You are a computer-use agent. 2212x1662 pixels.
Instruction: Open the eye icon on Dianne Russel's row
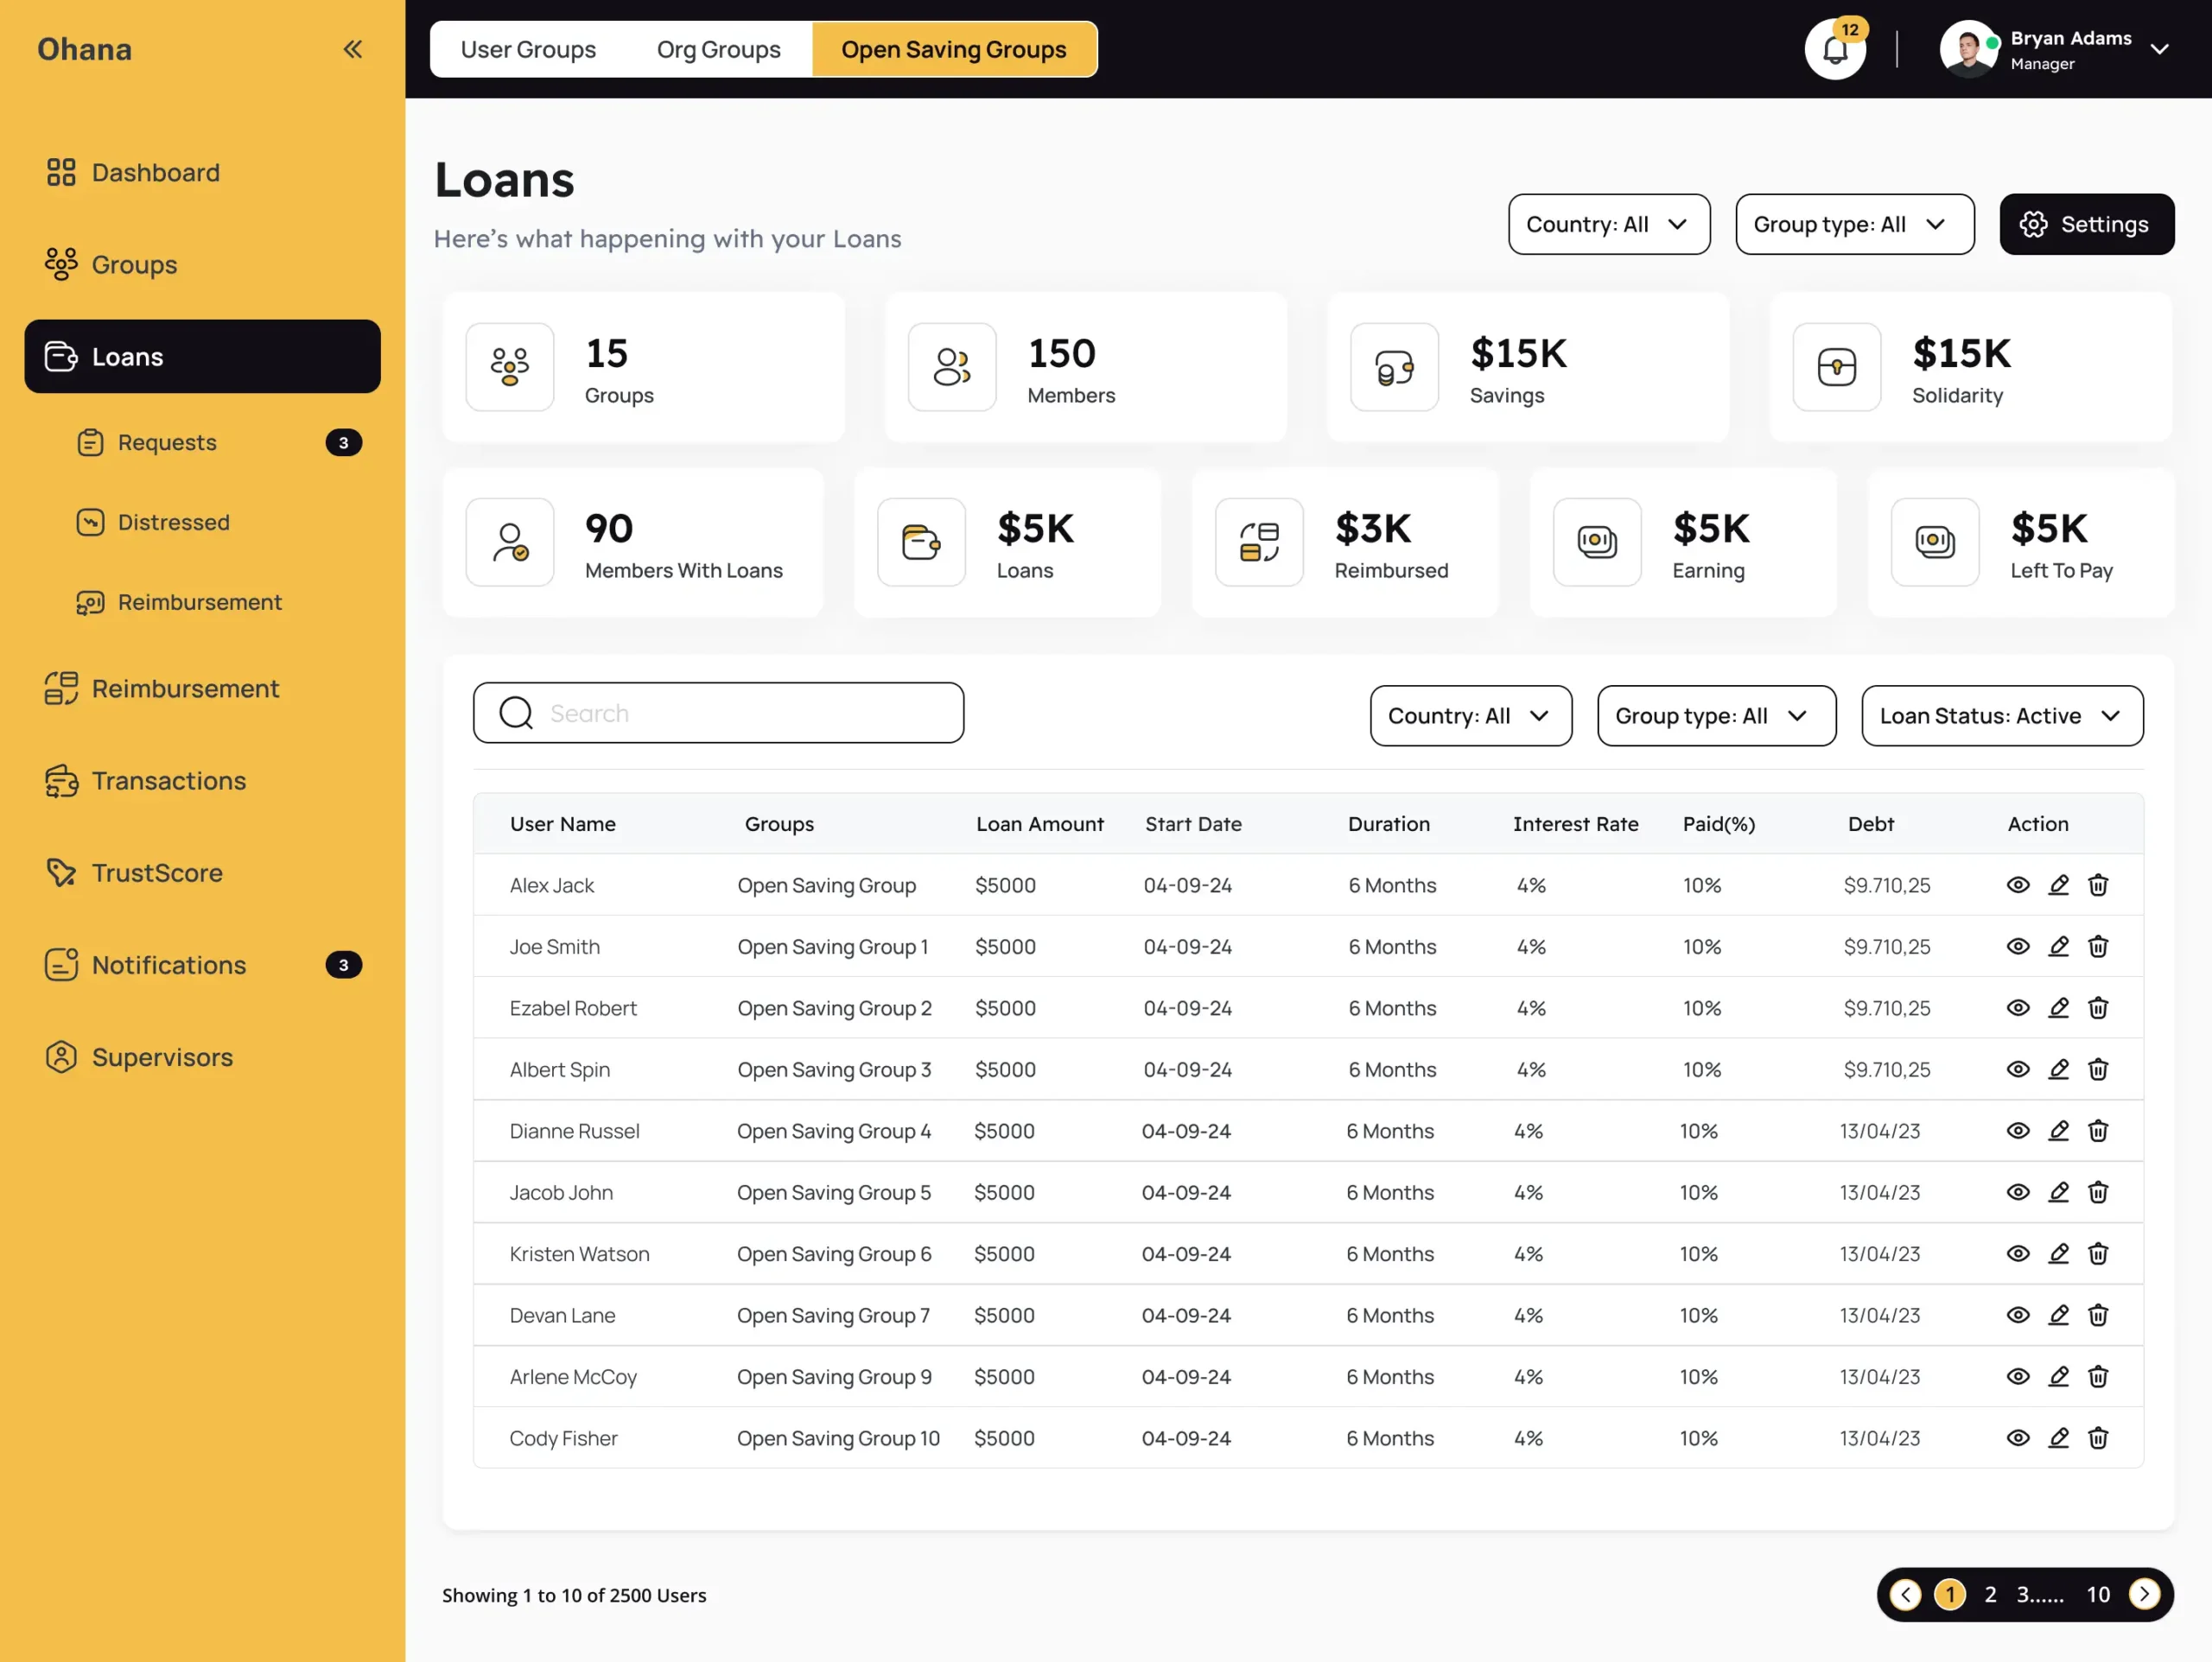coord(2017,1131)
